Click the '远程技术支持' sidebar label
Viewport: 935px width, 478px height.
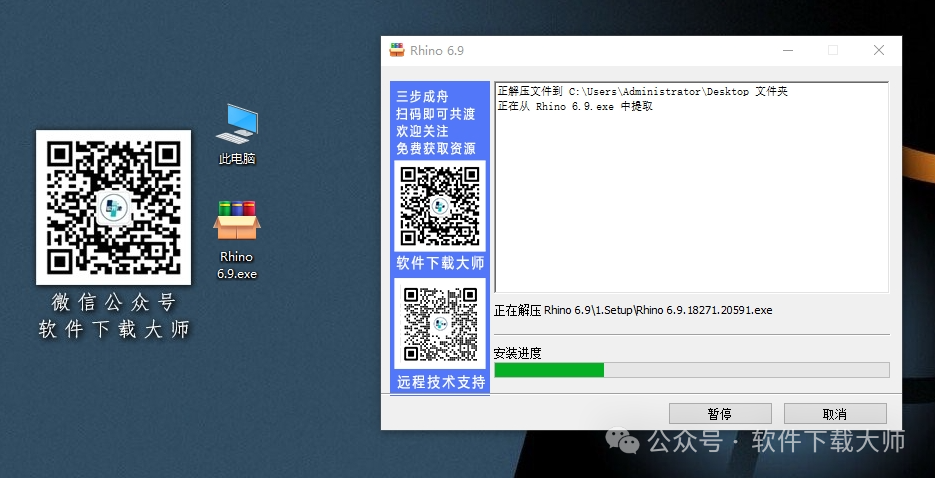441,382
